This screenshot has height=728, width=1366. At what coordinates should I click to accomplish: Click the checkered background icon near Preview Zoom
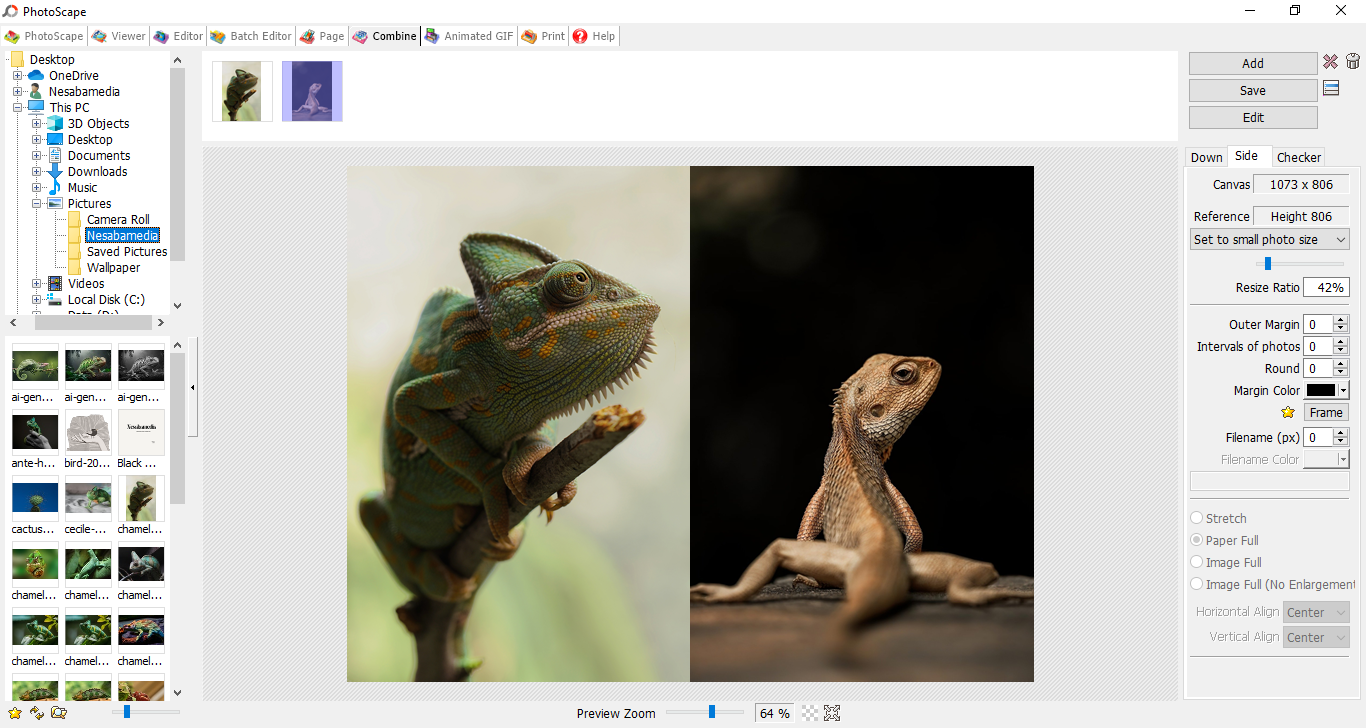tap(810, 713)
